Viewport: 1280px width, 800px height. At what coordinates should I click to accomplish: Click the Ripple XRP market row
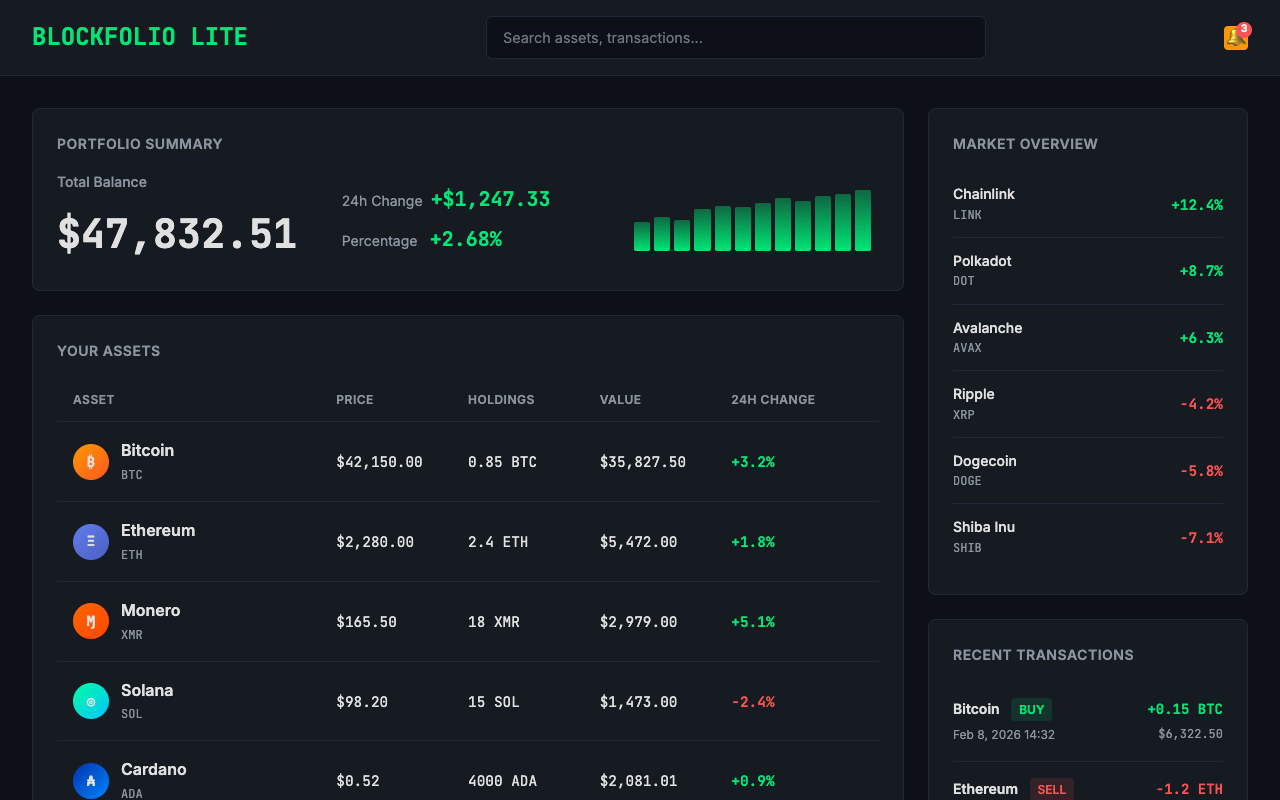(x=1088, y=403)
